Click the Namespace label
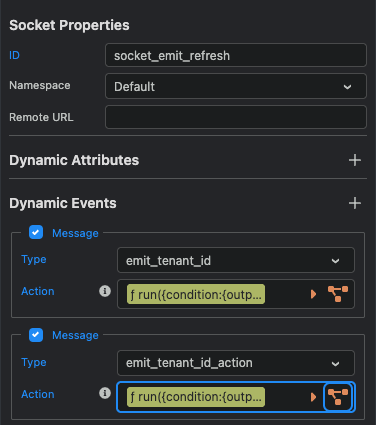The image size is (376, 425). coord(40,85)
